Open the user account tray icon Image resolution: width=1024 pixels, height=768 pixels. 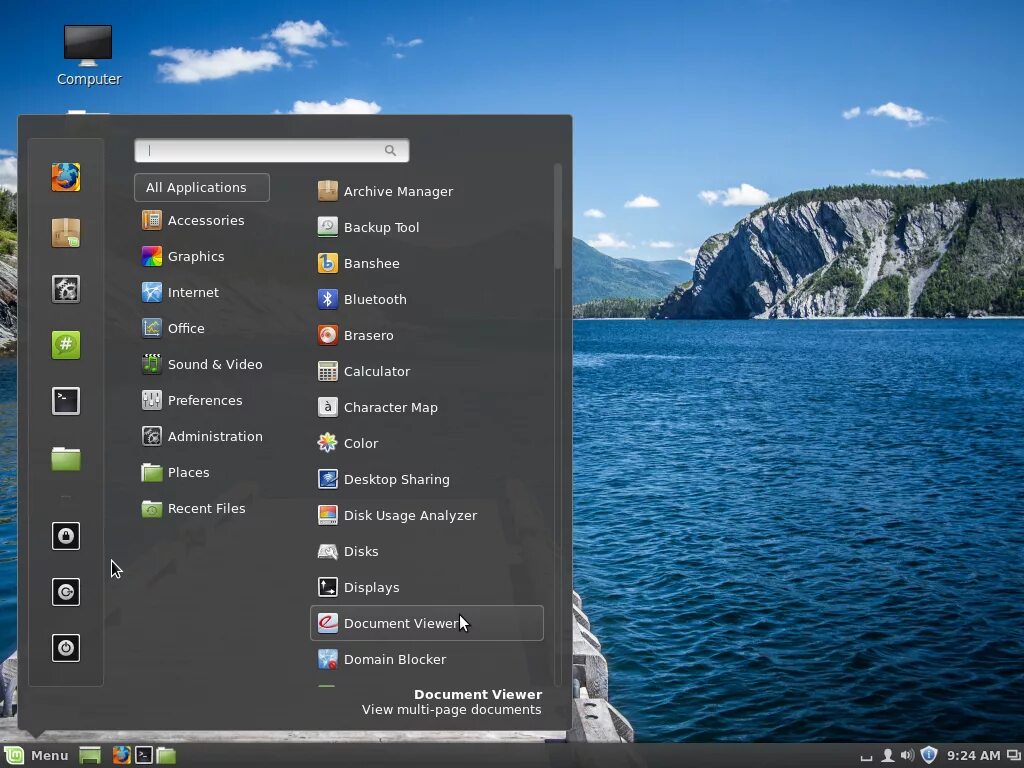(x=887, y=755)
